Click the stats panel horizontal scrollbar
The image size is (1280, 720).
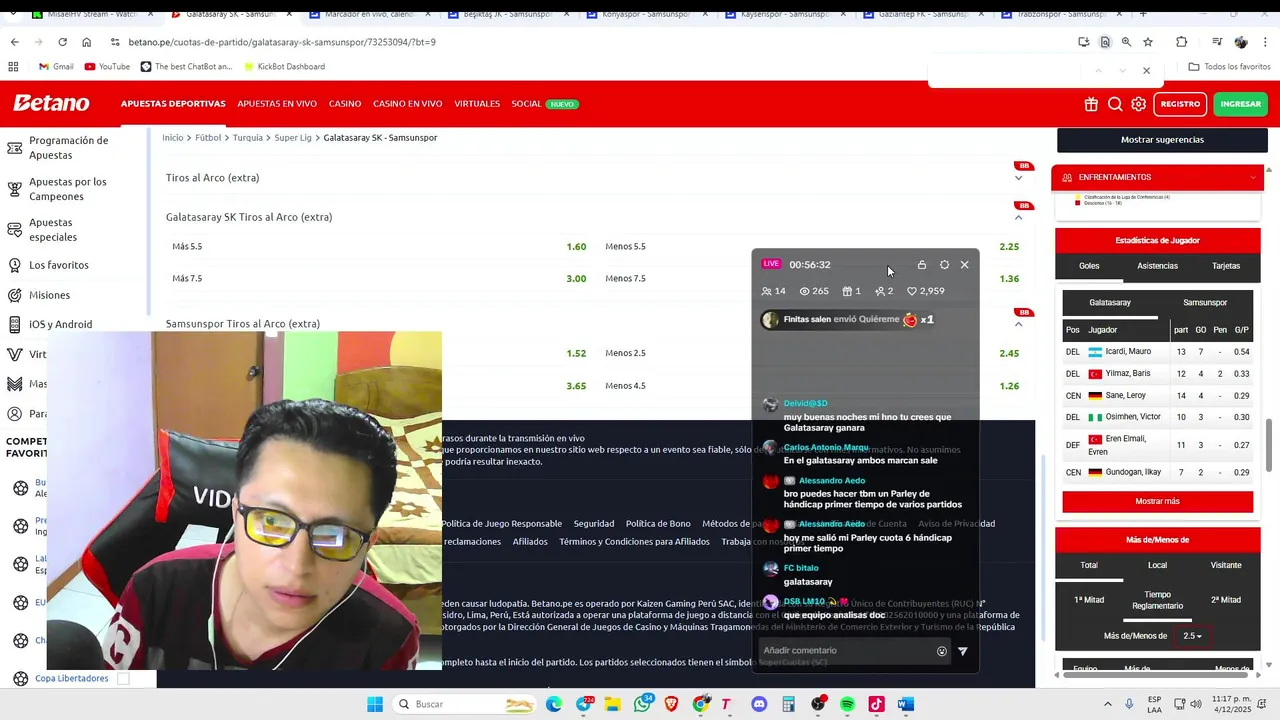(x=1155, y=675)
